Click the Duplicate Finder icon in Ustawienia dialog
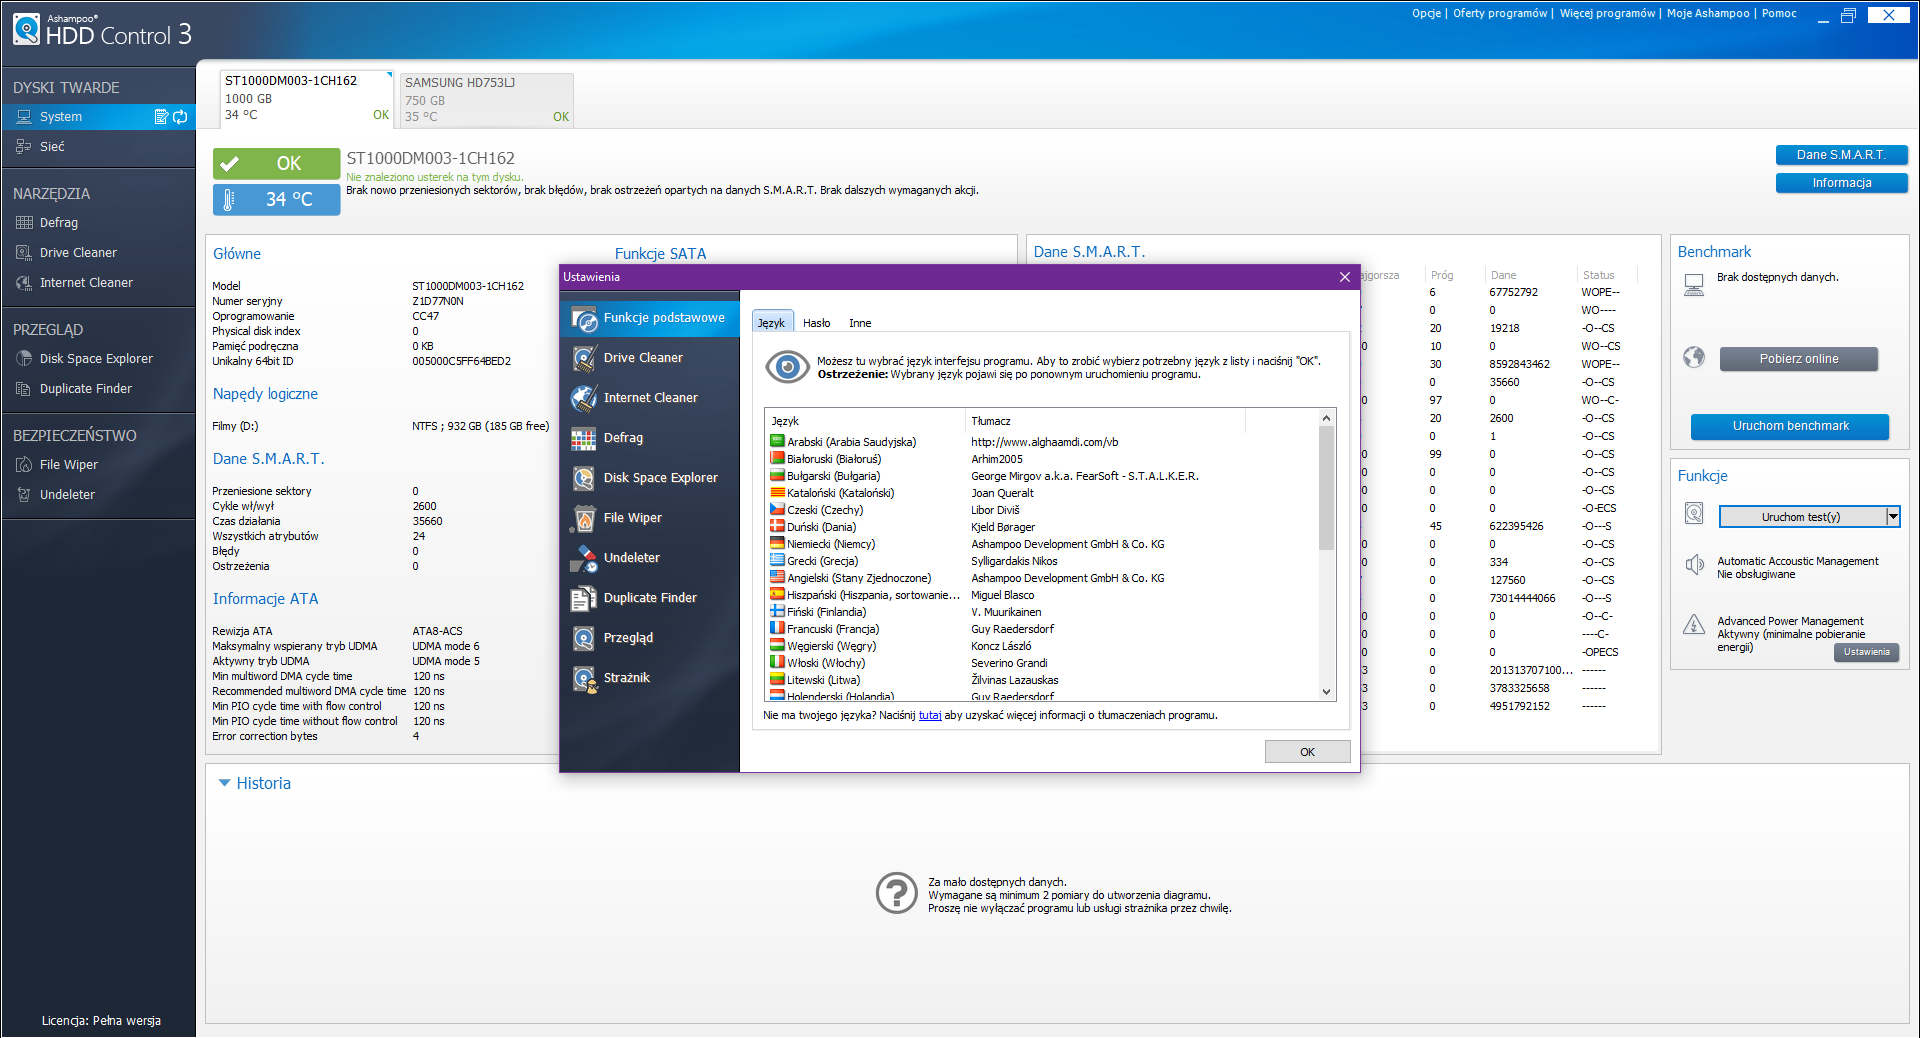This screenshot has width=1920, height=1038. (x=584, y=598)
